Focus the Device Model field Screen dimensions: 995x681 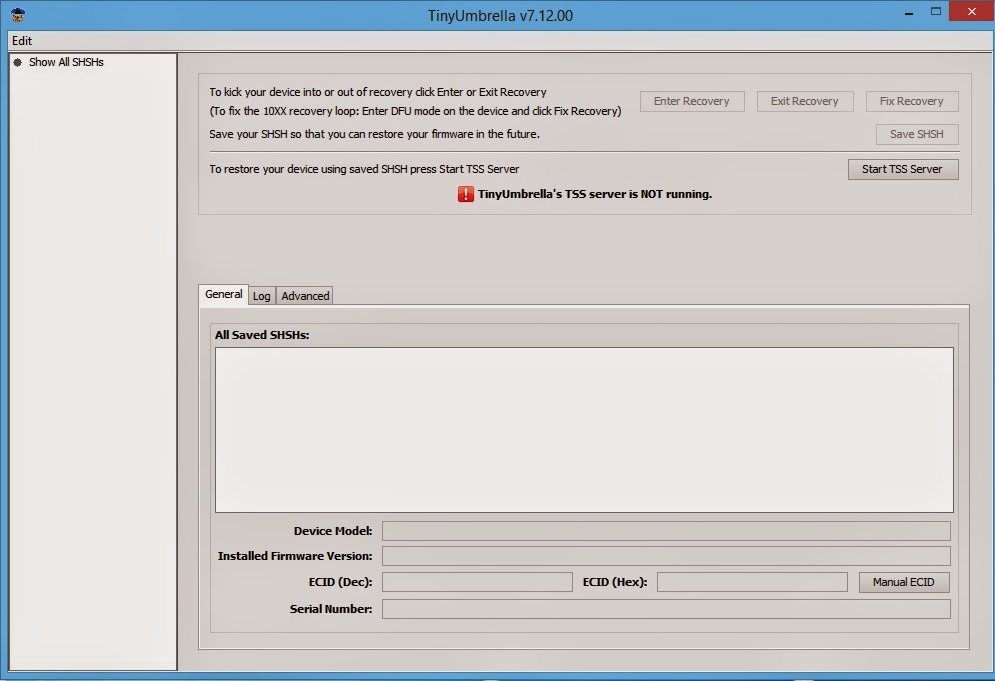[x=666, y=531]
